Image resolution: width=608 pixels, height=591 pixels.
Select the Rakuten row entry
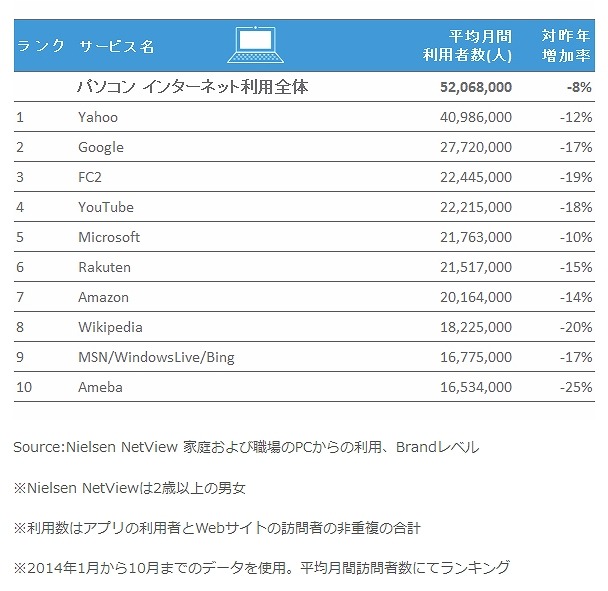click(x=104, y=267)
